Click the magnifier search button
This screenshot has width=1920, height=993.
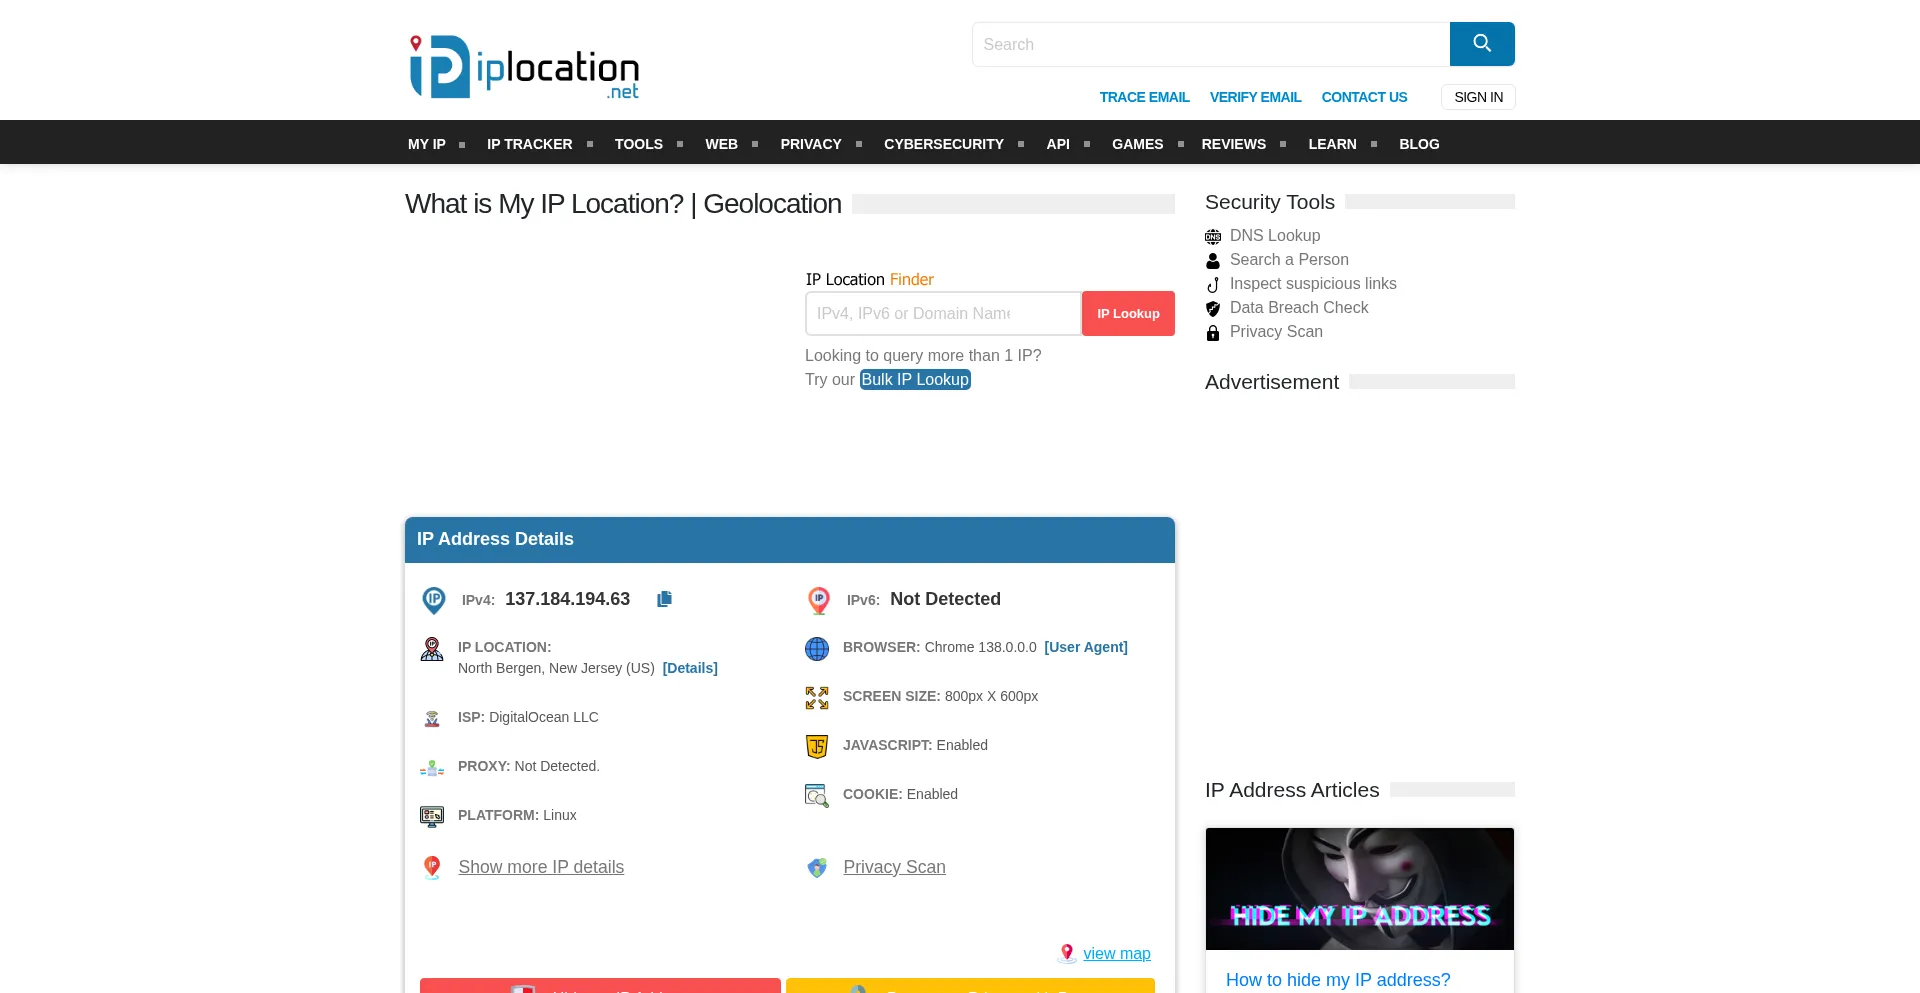tap(1481, 44)
